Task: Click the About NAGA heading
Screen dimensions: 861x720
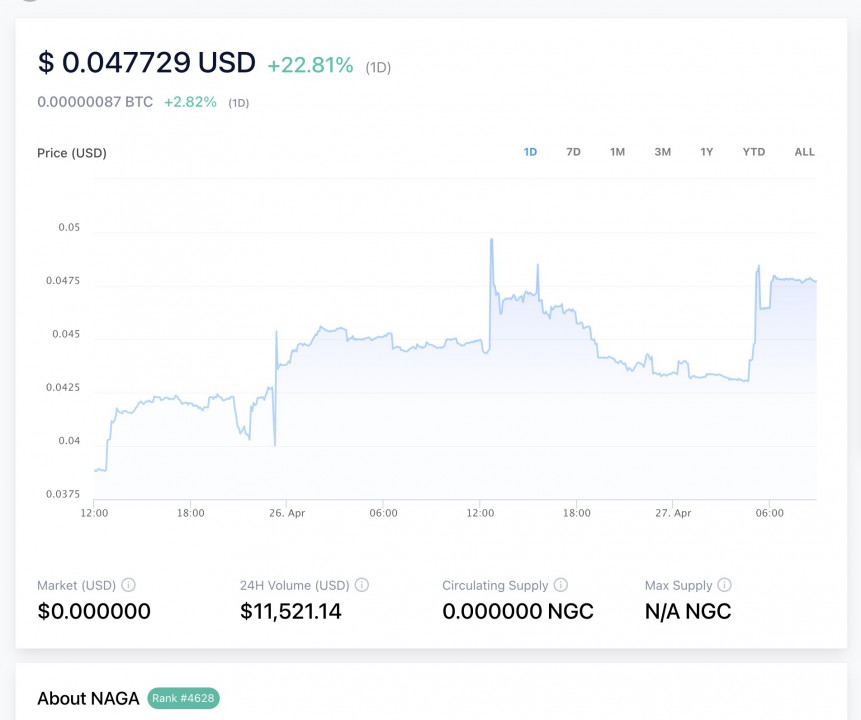Action: point(88,698)
